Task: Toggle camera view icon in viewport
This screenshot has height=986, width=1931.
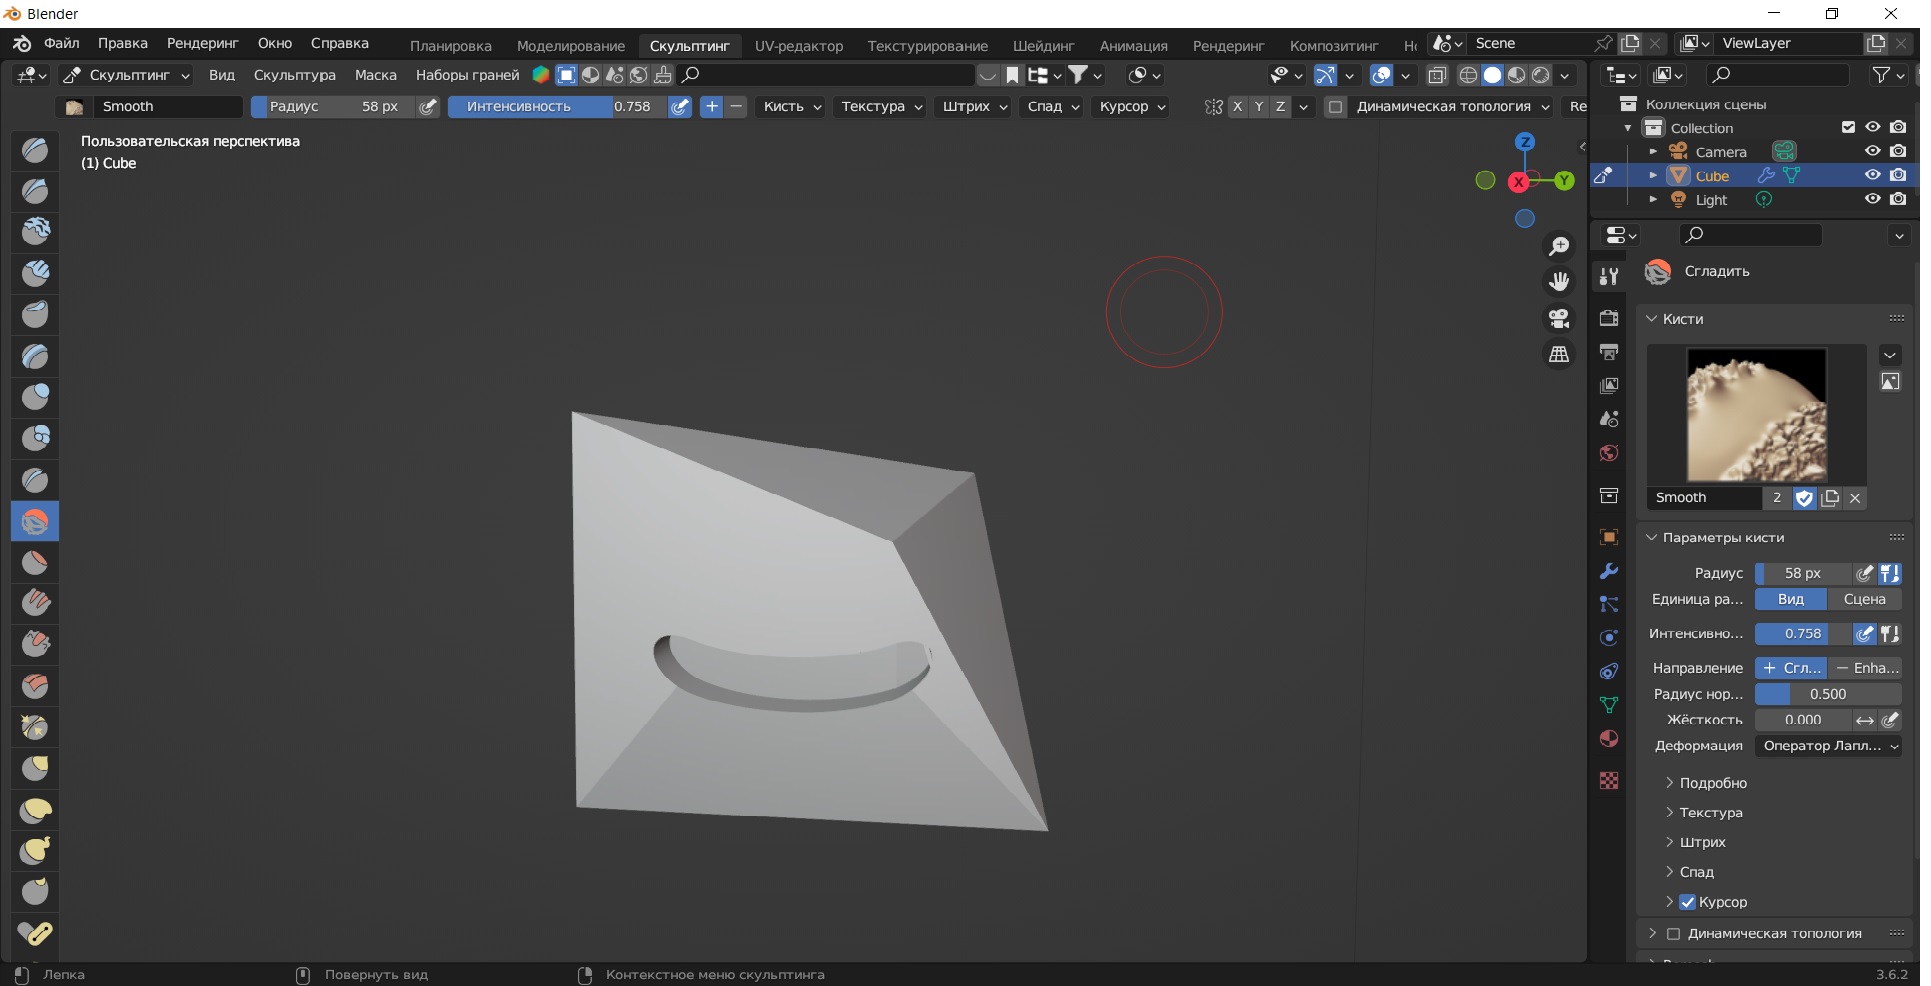Action: [x=1558, y=318]
